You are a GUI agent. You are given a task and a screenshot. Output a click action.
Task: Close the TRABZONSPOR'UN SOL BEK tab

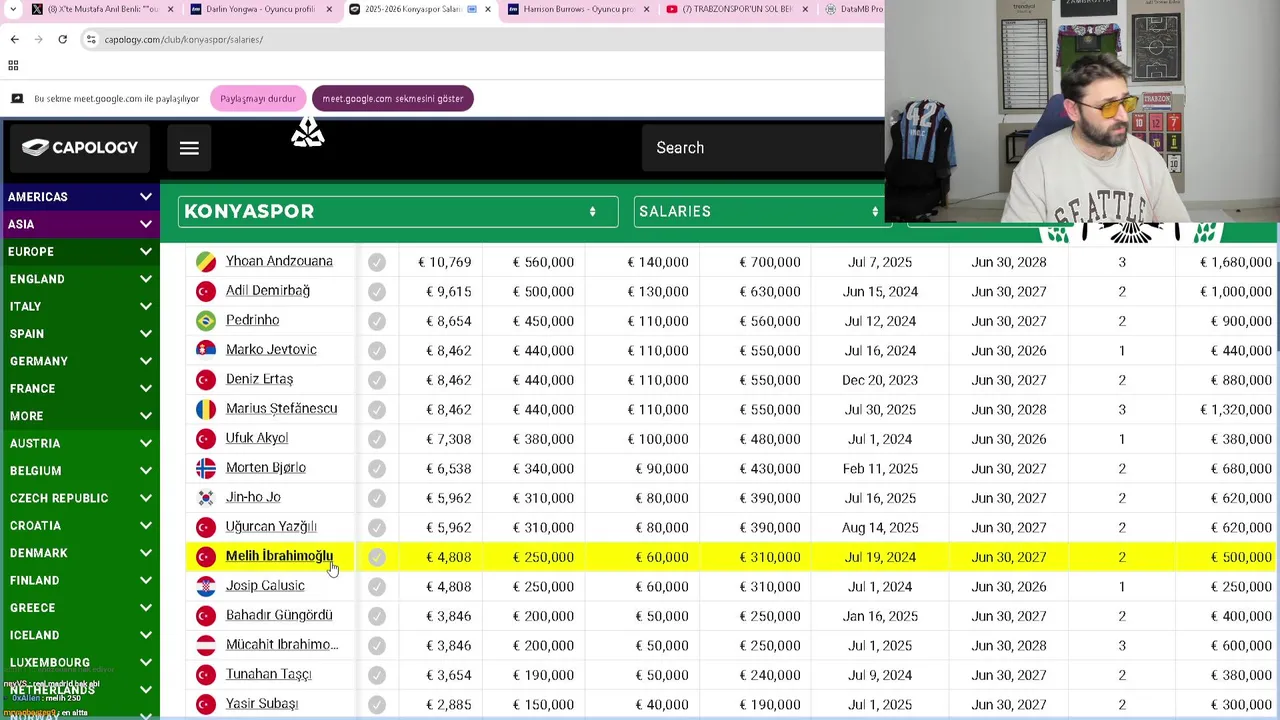pyautogui.click(x=805, y=9)
